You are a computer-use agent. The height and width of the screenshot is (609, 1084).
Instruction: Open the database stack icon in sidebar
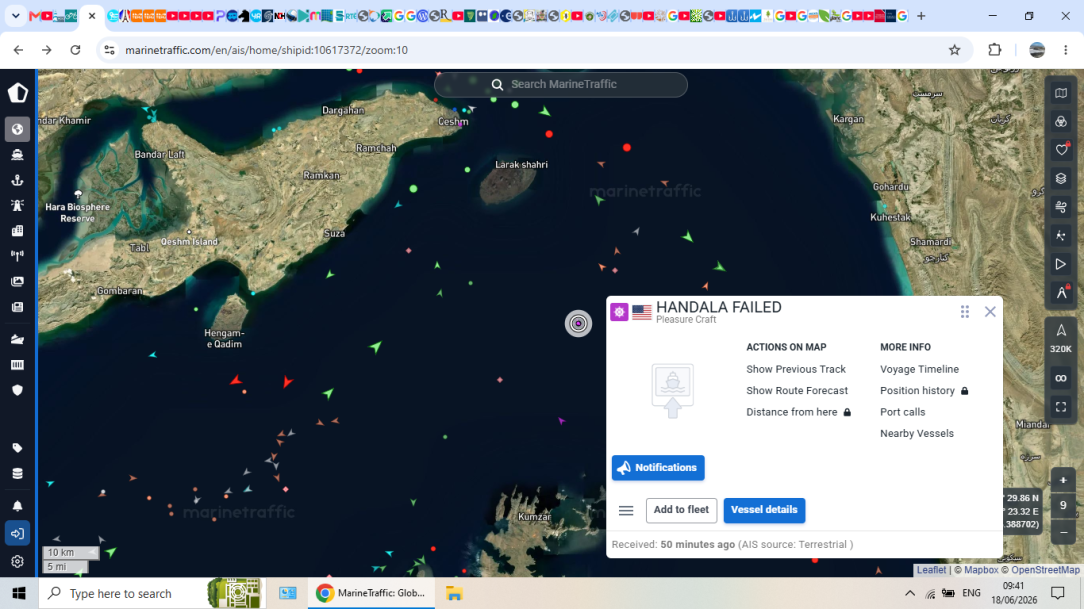coord(17,474)
